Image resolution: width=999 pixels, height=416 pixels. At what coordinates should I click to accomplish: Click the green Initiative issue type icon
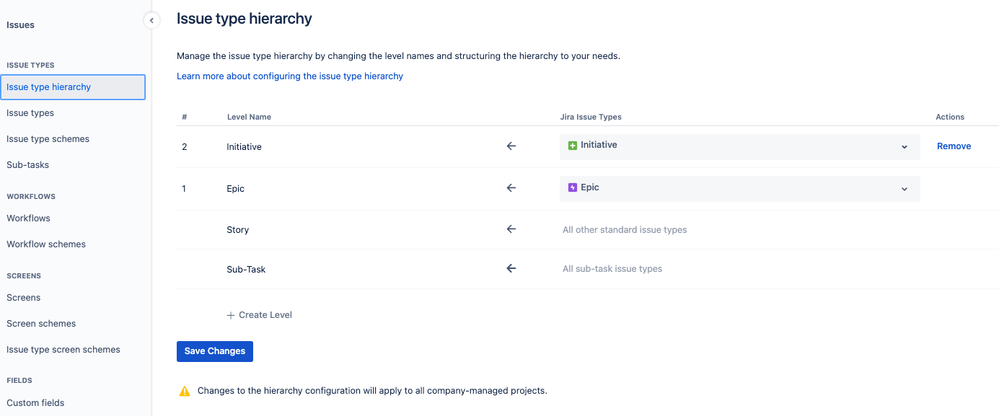click(x=573, y=146)
